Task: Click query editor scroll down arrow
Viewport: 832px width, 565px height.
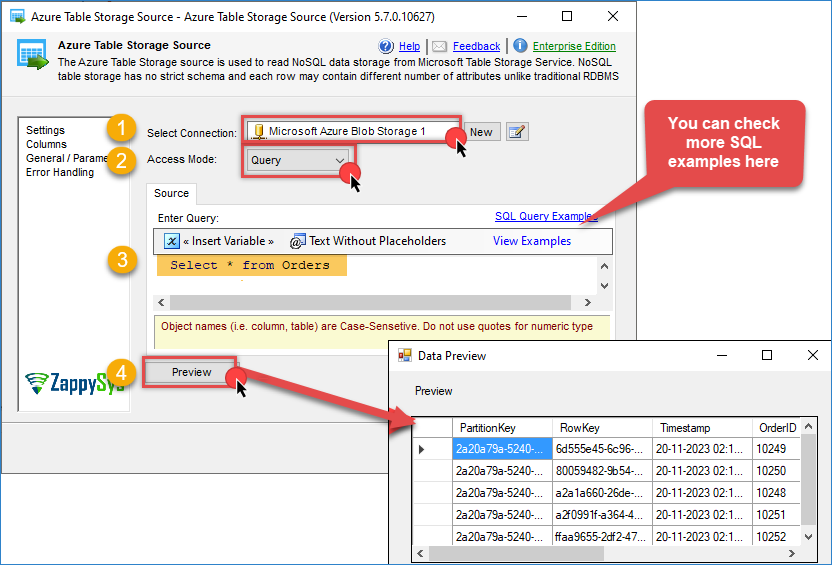Action: click(604, 285)
